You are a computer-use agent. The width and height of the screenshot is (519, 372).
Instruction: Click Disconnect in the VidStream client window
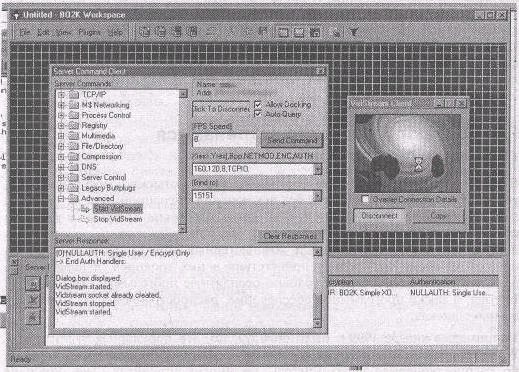[x=379, y=216]
